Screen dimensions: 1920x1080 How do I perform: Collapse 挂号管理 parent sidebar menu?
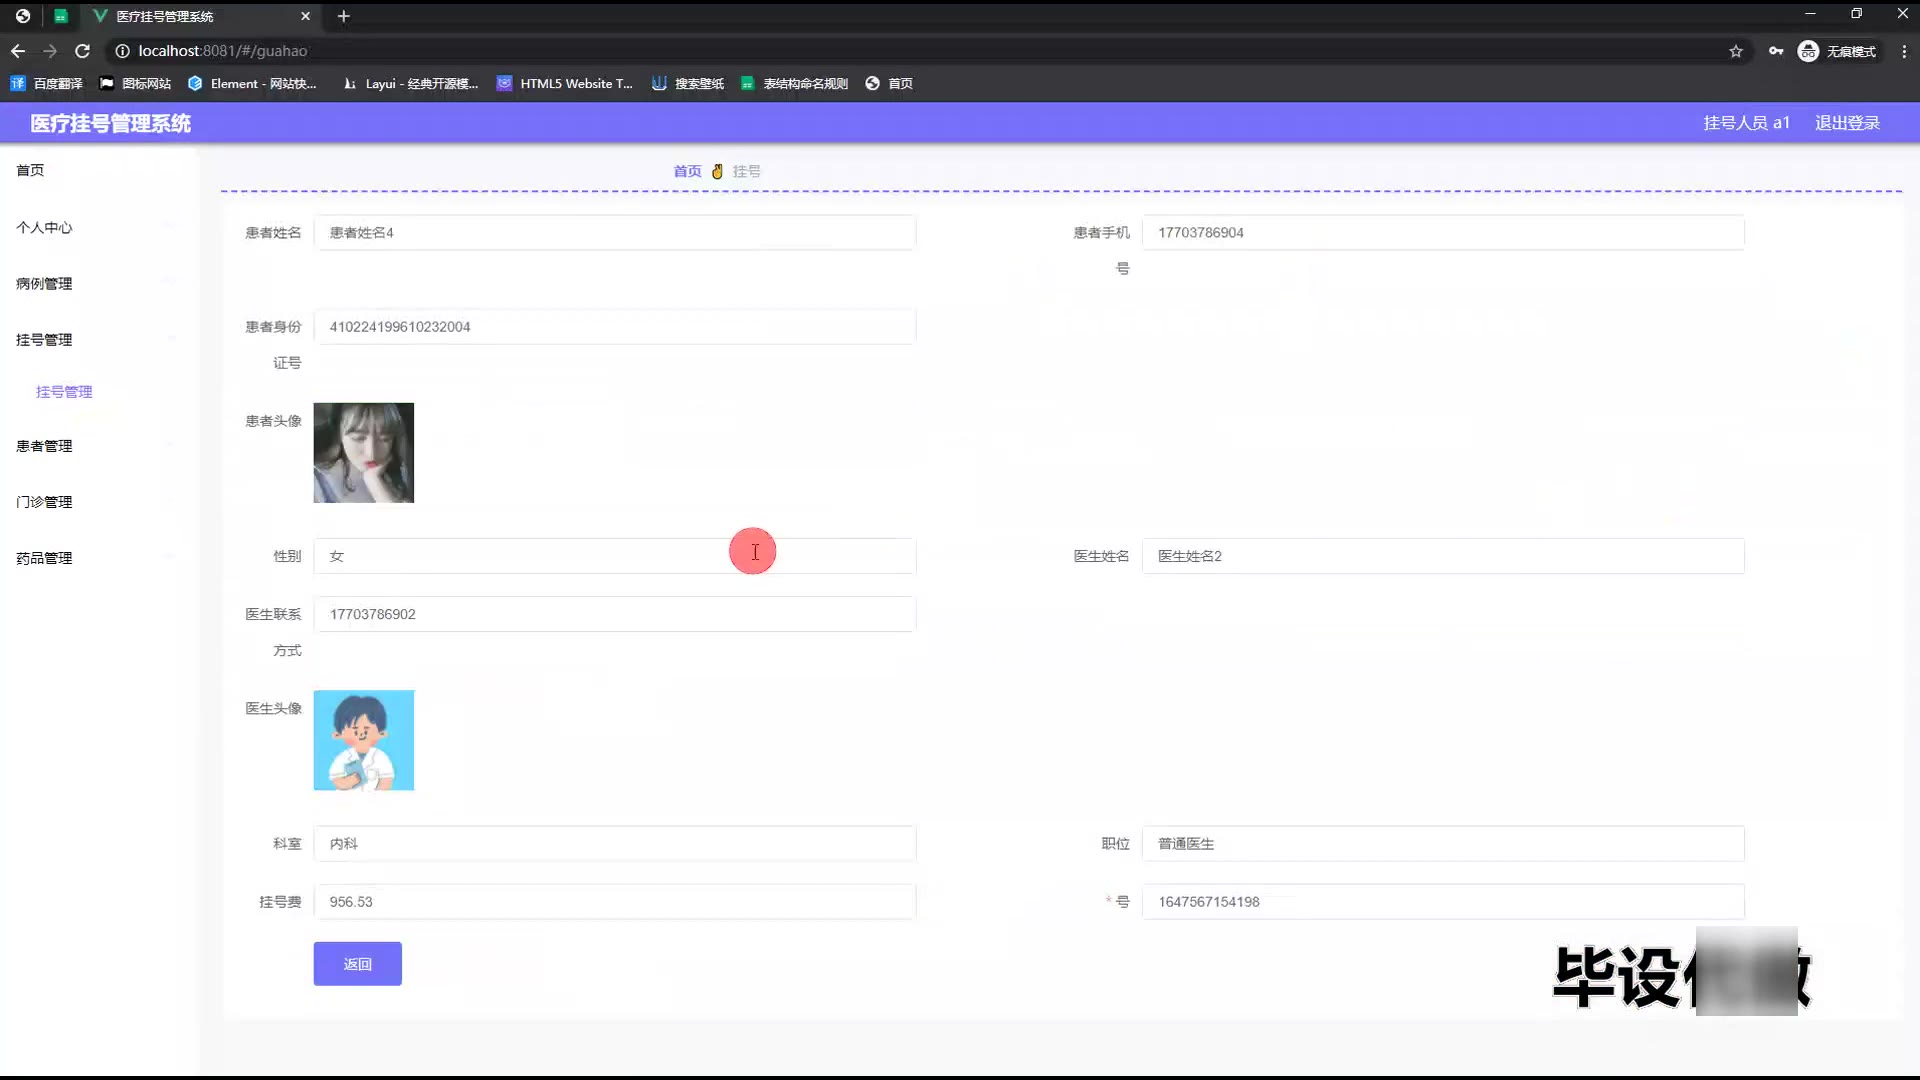tap(44, 340)
